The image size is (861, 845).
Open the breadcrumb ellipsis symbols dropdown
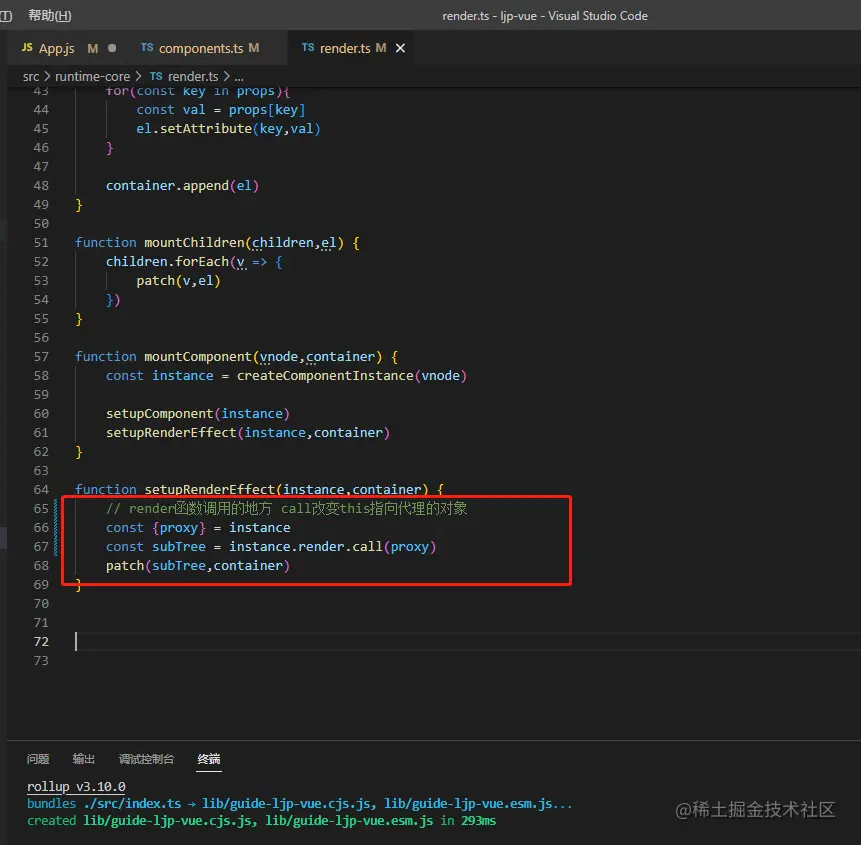point(239,77)
